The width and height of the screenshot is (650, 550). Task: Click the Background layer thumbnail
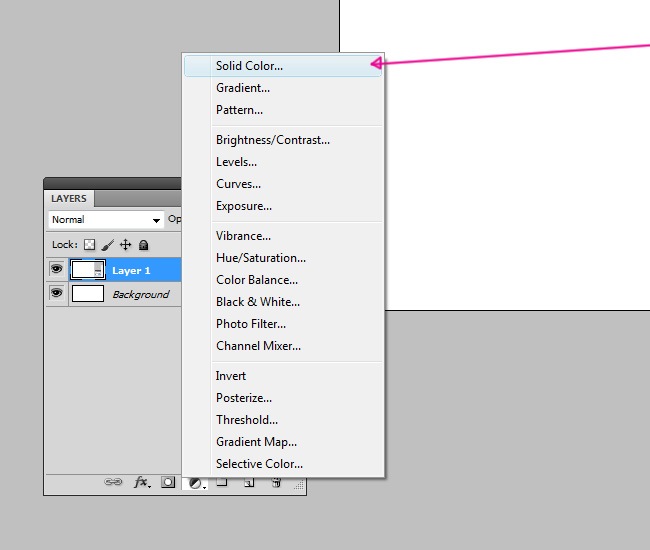coord(88,294)
